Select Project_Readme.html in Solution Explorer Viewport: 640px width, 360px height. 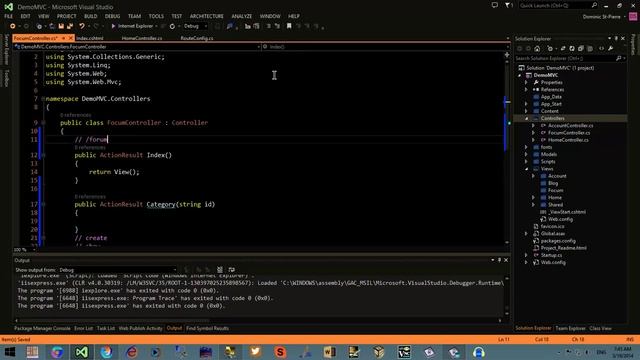pyautogui.click(x=563, y=248)
